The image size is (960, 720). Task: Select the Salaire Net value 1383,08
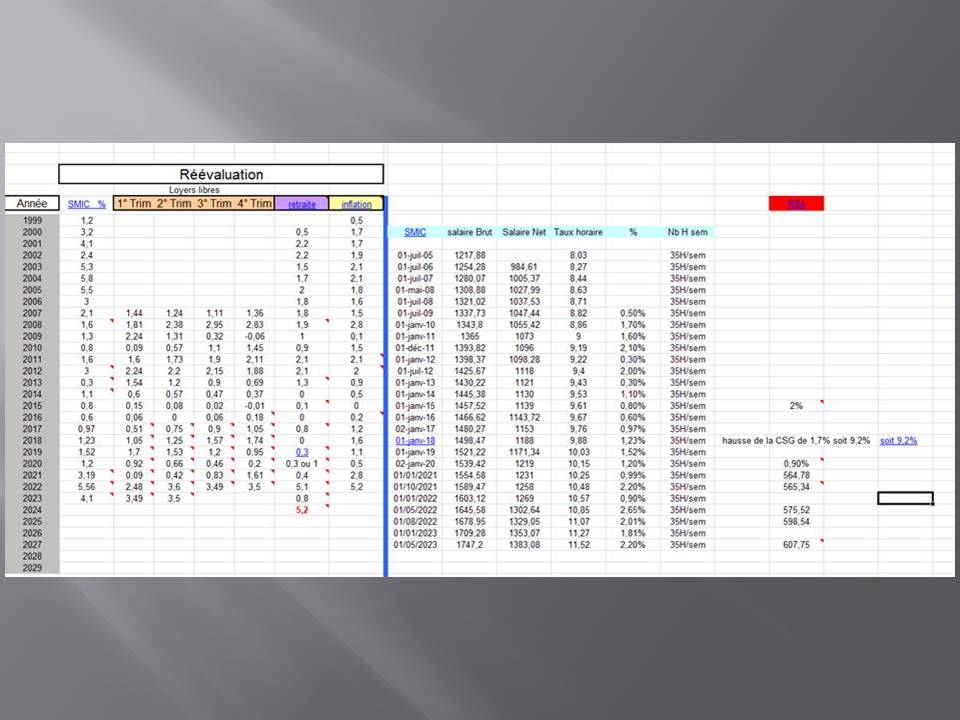point(524,544)
